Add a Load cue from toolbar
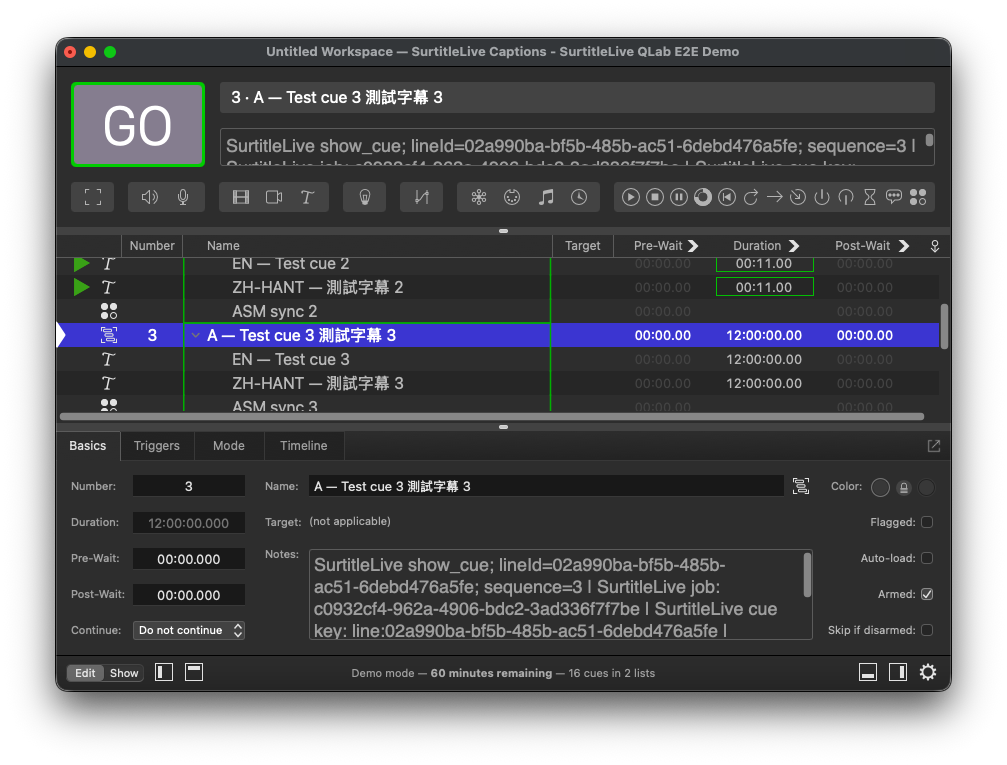The width and height of the screenshot is (1007, 765). coord(703,197)
